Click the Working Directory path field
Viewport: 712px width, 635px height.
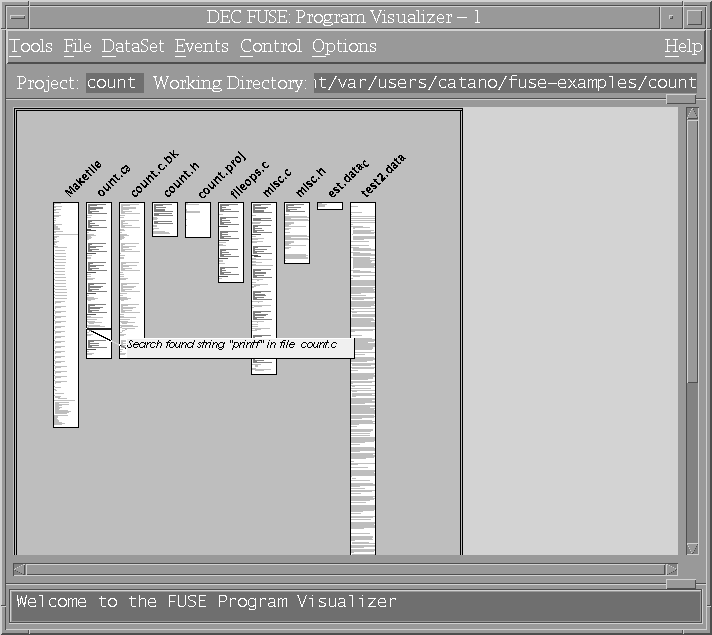(504, 83)
